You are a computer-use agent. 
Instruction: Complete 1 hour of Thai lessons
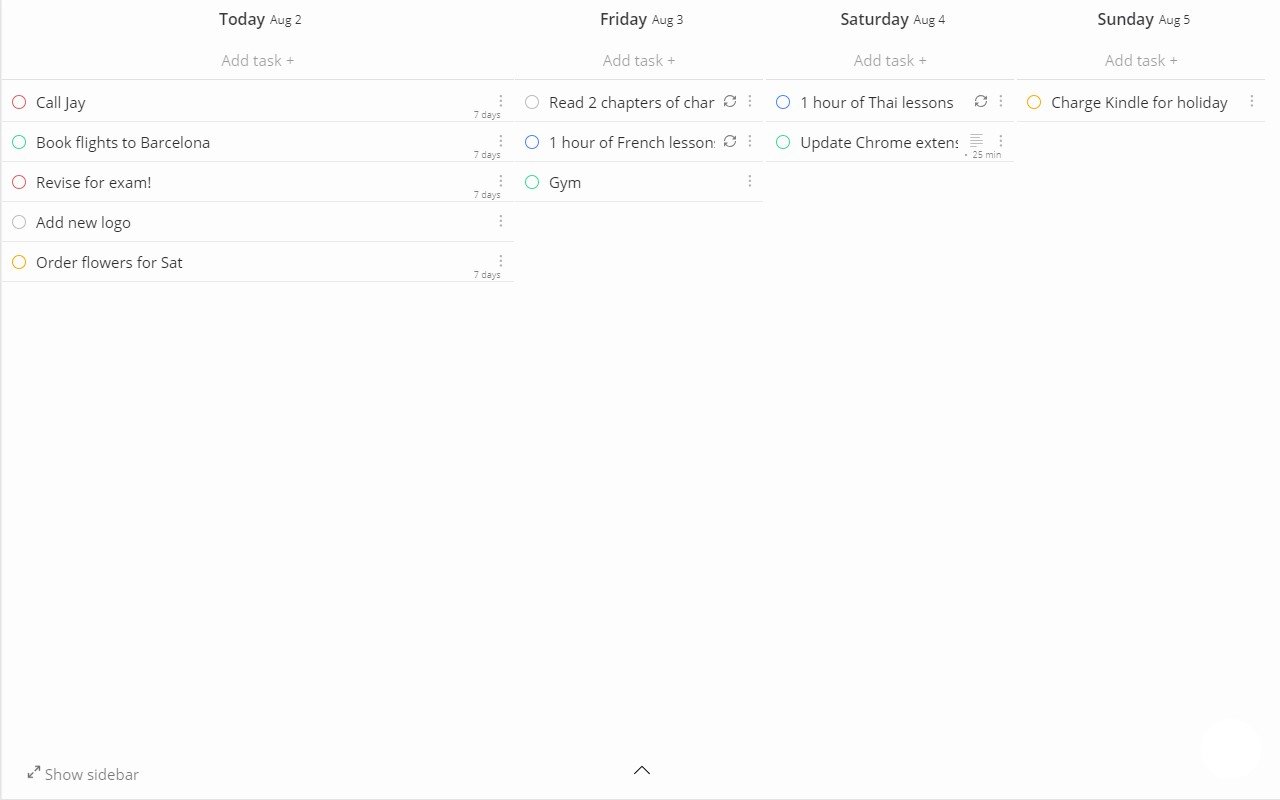coord(783,102)
